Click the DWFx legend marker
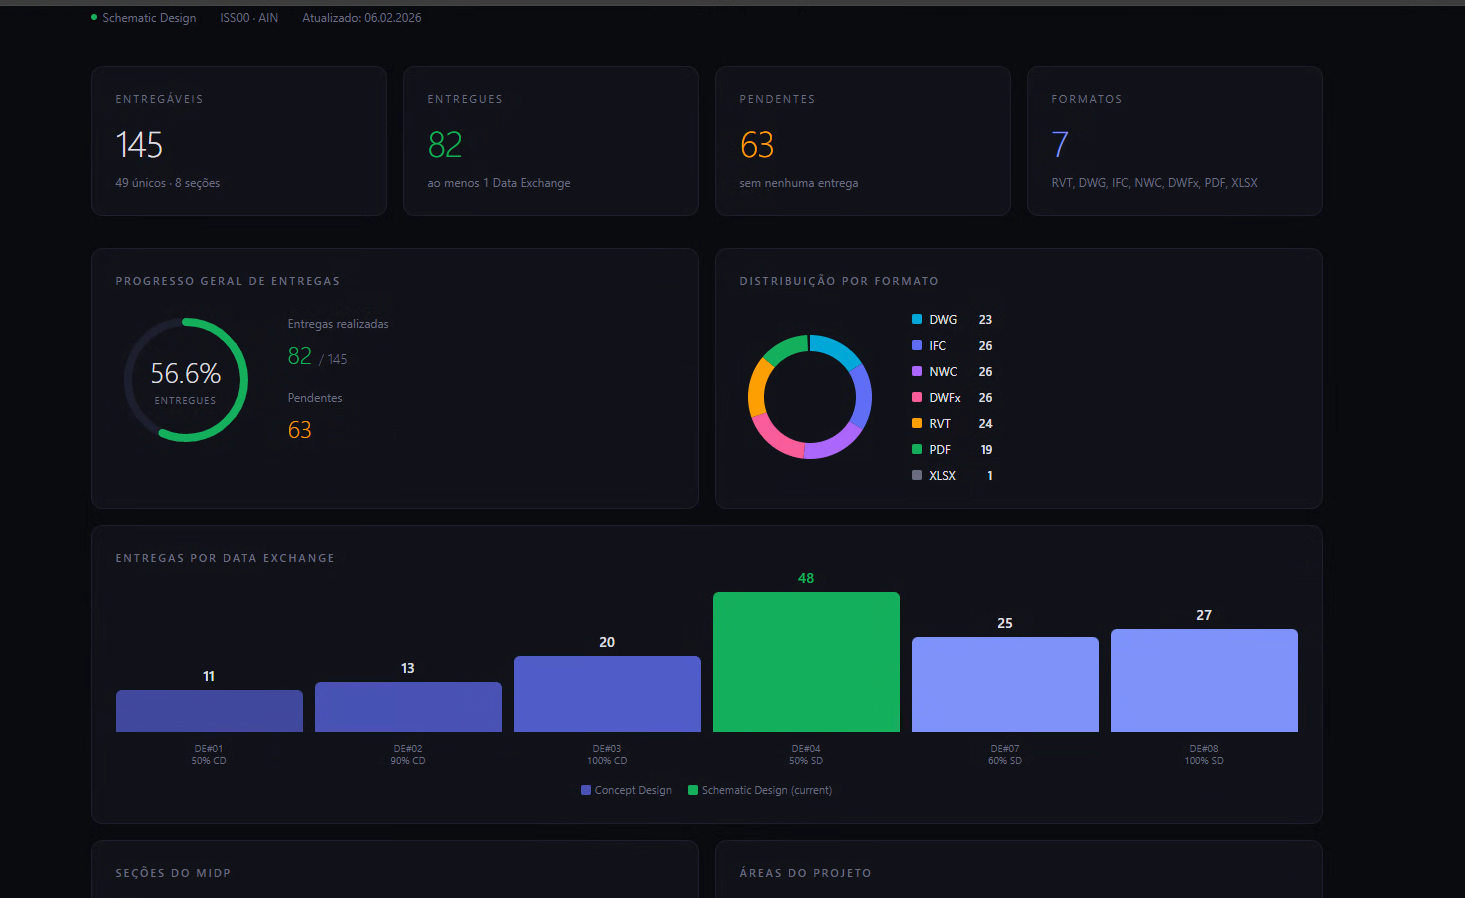1465x898 pixels. tap(915, 397)
